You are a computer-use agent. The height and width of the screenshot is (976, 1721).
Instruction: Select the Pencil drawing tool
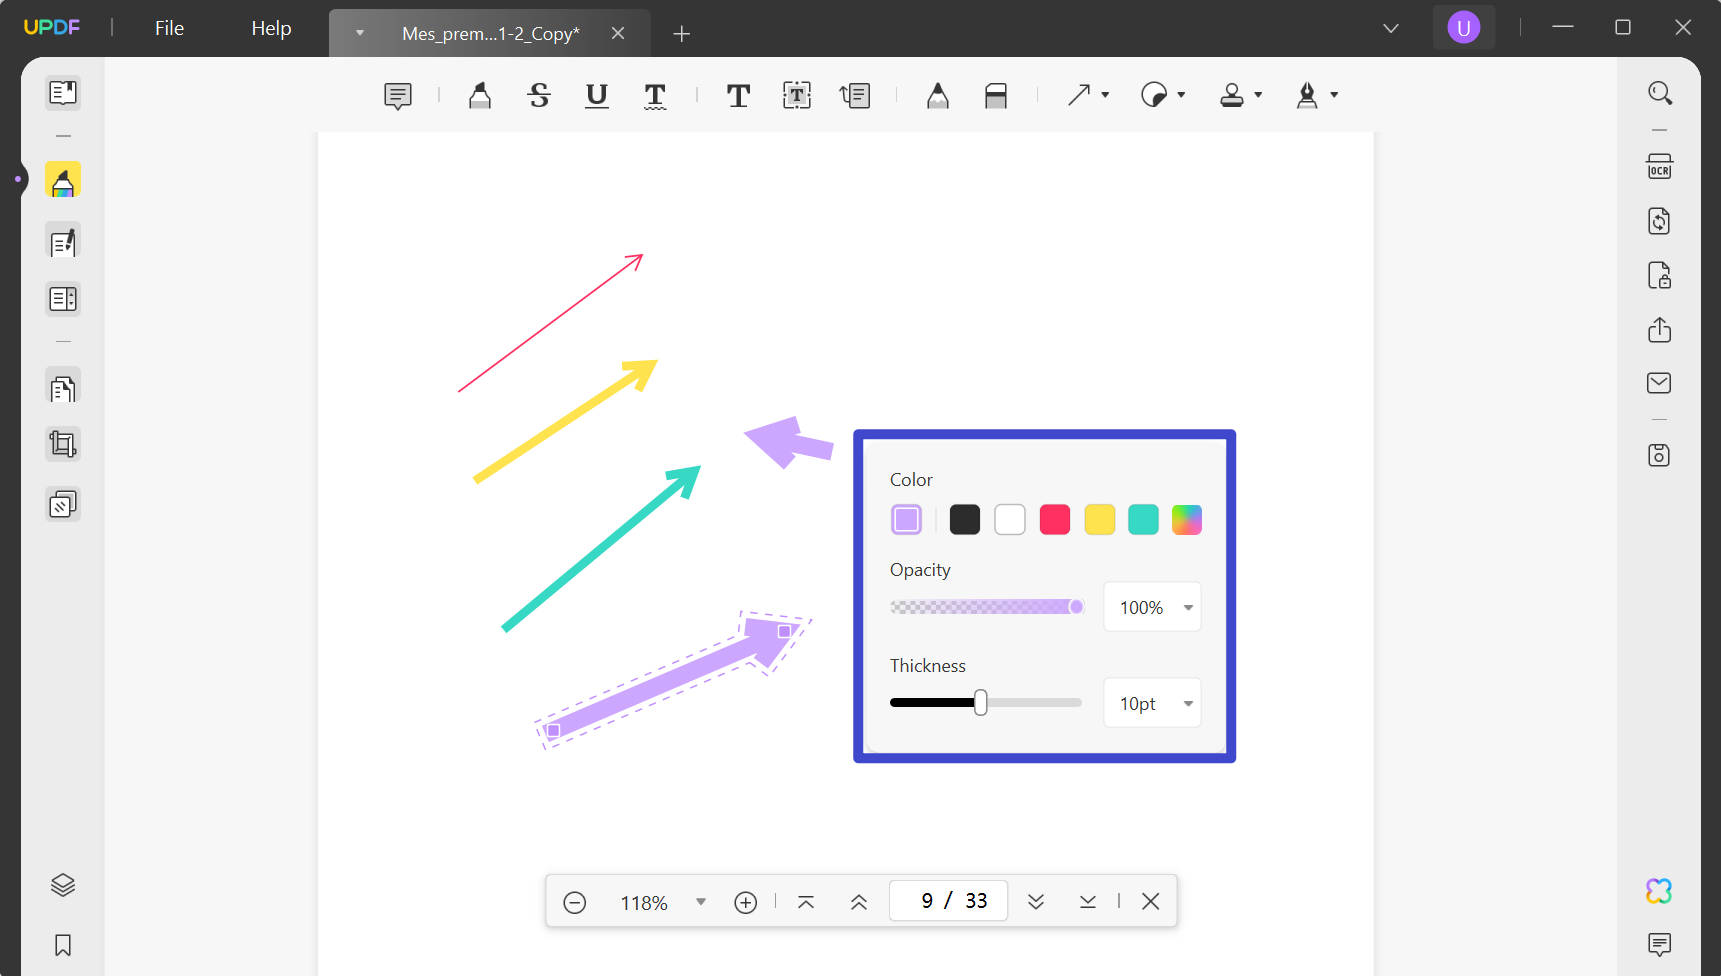coord(937,95)
